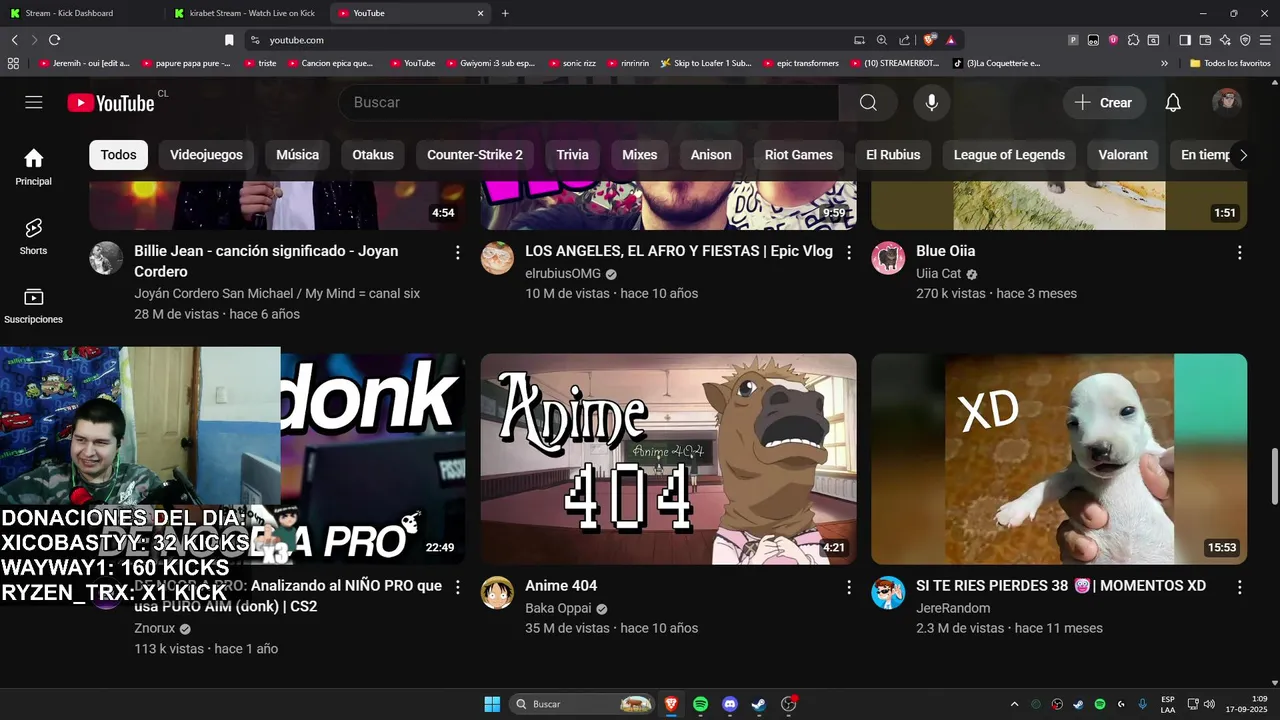Start voice search with the microphone
Image resolution: width=1280 pixels, height=720 pixels.
tap(931, 102)
